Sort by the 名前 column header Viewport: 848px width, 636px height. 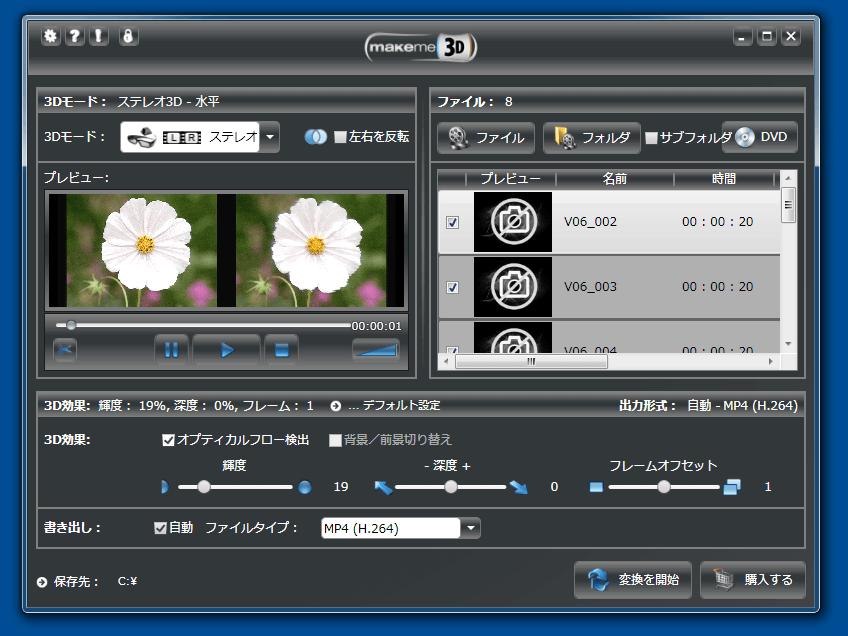click(615, 178)
